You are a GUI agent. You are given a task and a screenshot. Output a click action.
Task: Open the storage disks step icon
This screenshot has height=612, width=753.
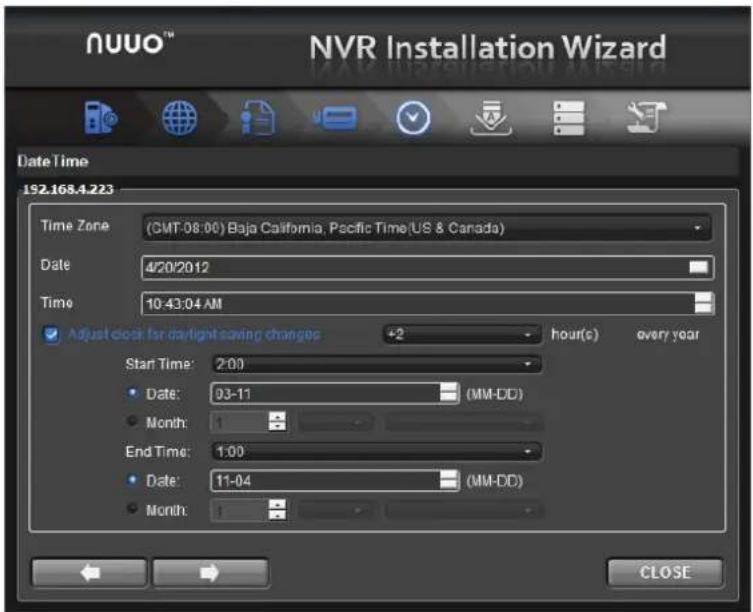[x=569, y=118]
